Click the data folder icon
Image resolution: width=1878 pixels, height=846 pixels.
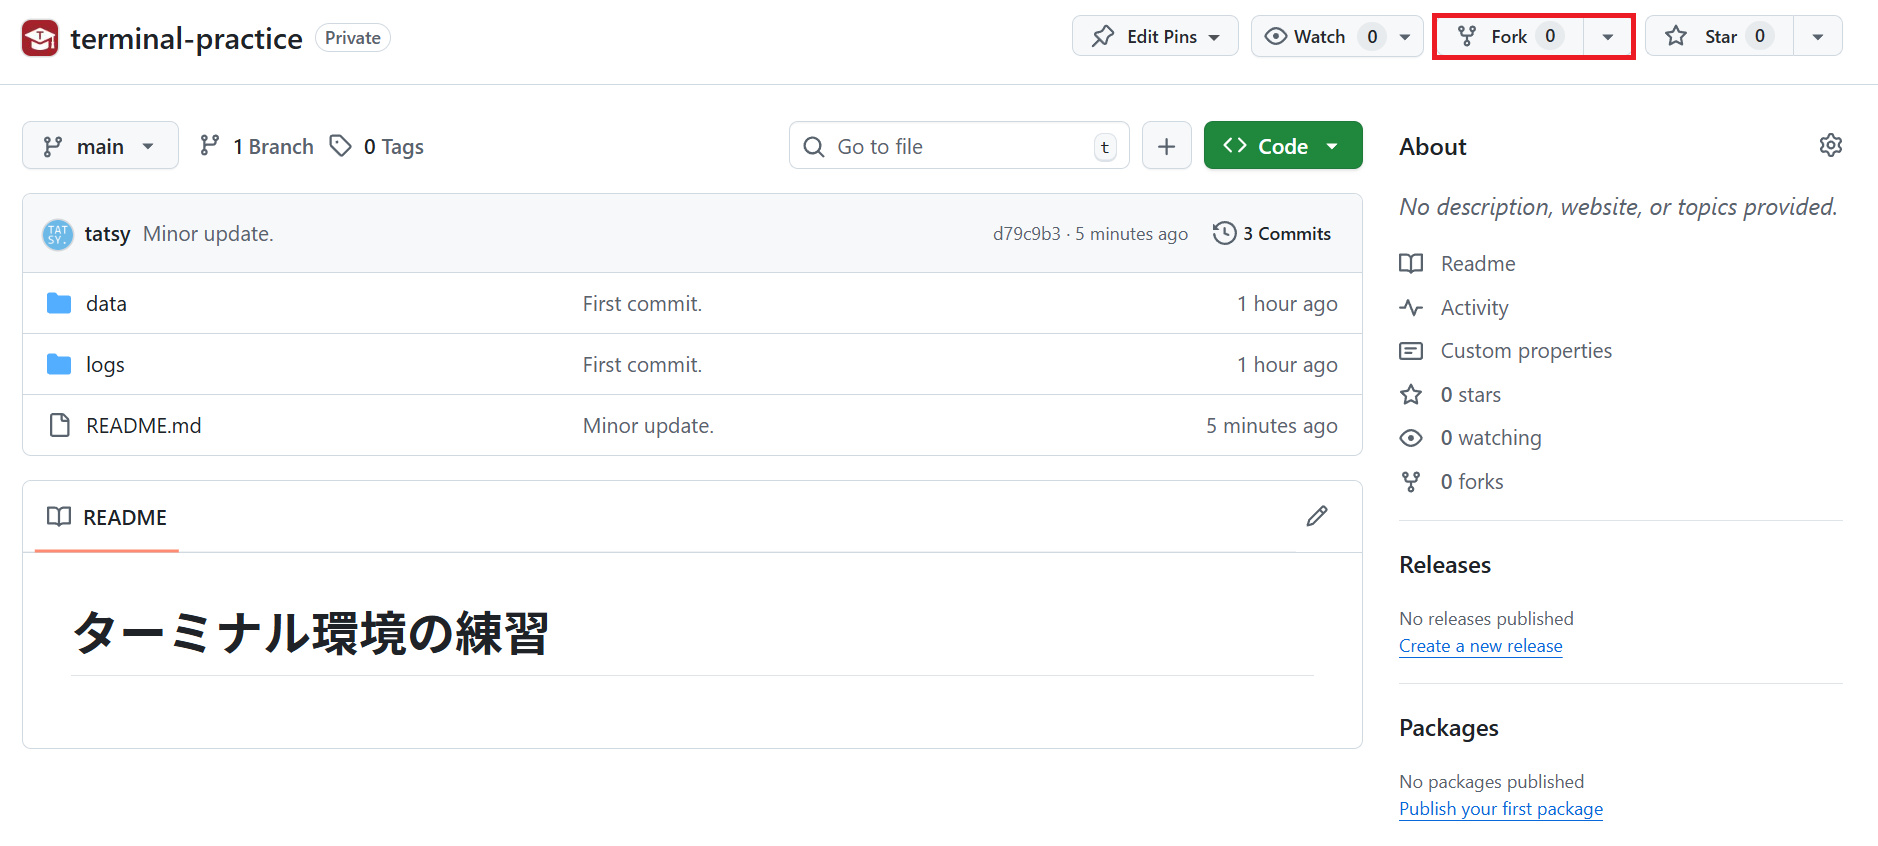(x=59, y=303)
